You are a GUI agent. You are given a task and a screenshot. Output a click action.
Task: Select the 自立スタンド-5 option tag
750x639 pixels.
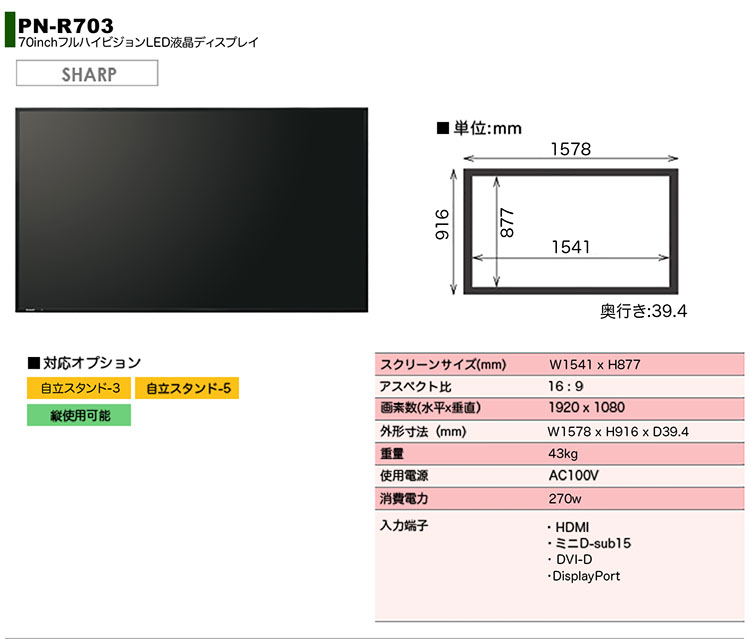click(187, 388)
